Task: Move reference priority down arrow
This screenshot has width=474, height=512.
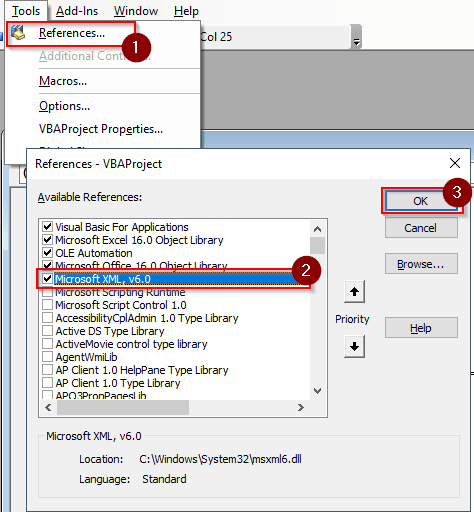Action: pyautogui.click(x=354, y=347)
